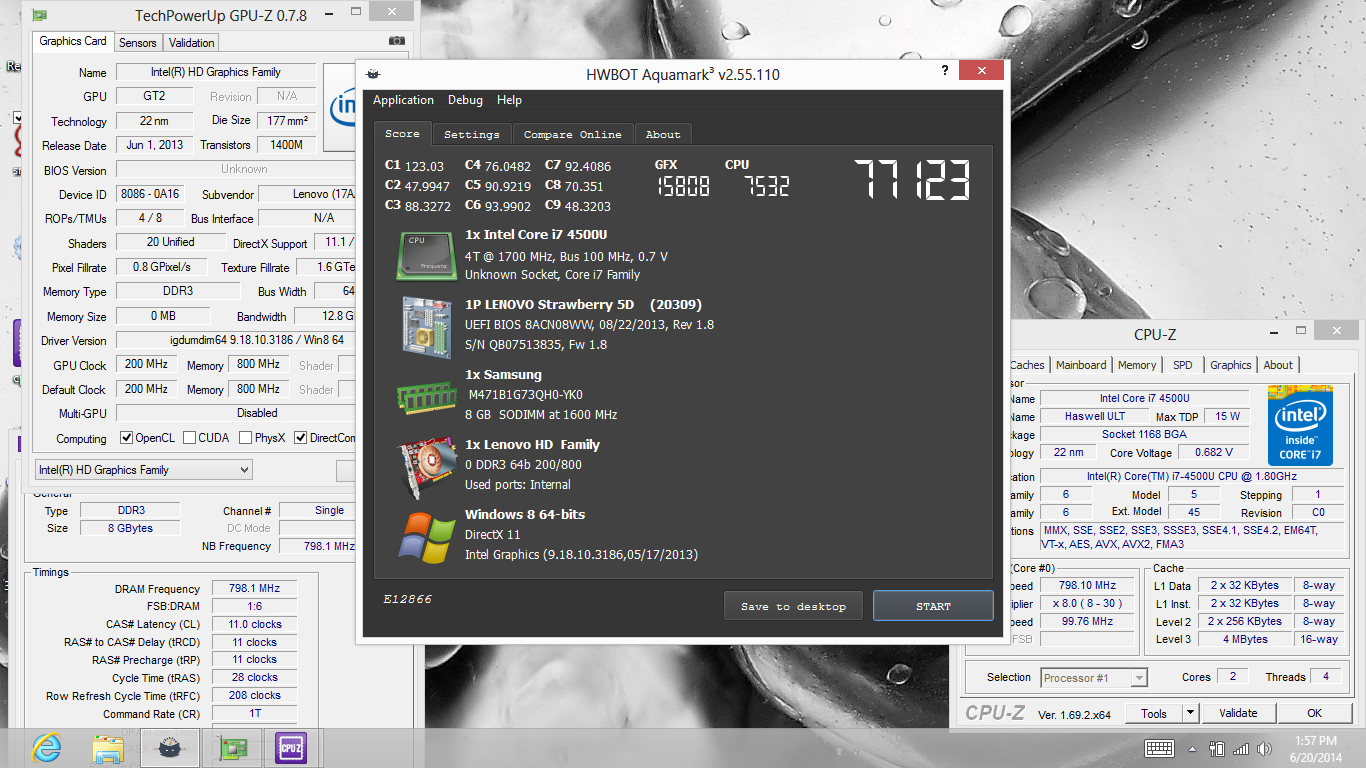Image resolution: width=1366 pixels, height=768 pixels.
Task: Open the Compare Online tab
Action: pos(573,134)
